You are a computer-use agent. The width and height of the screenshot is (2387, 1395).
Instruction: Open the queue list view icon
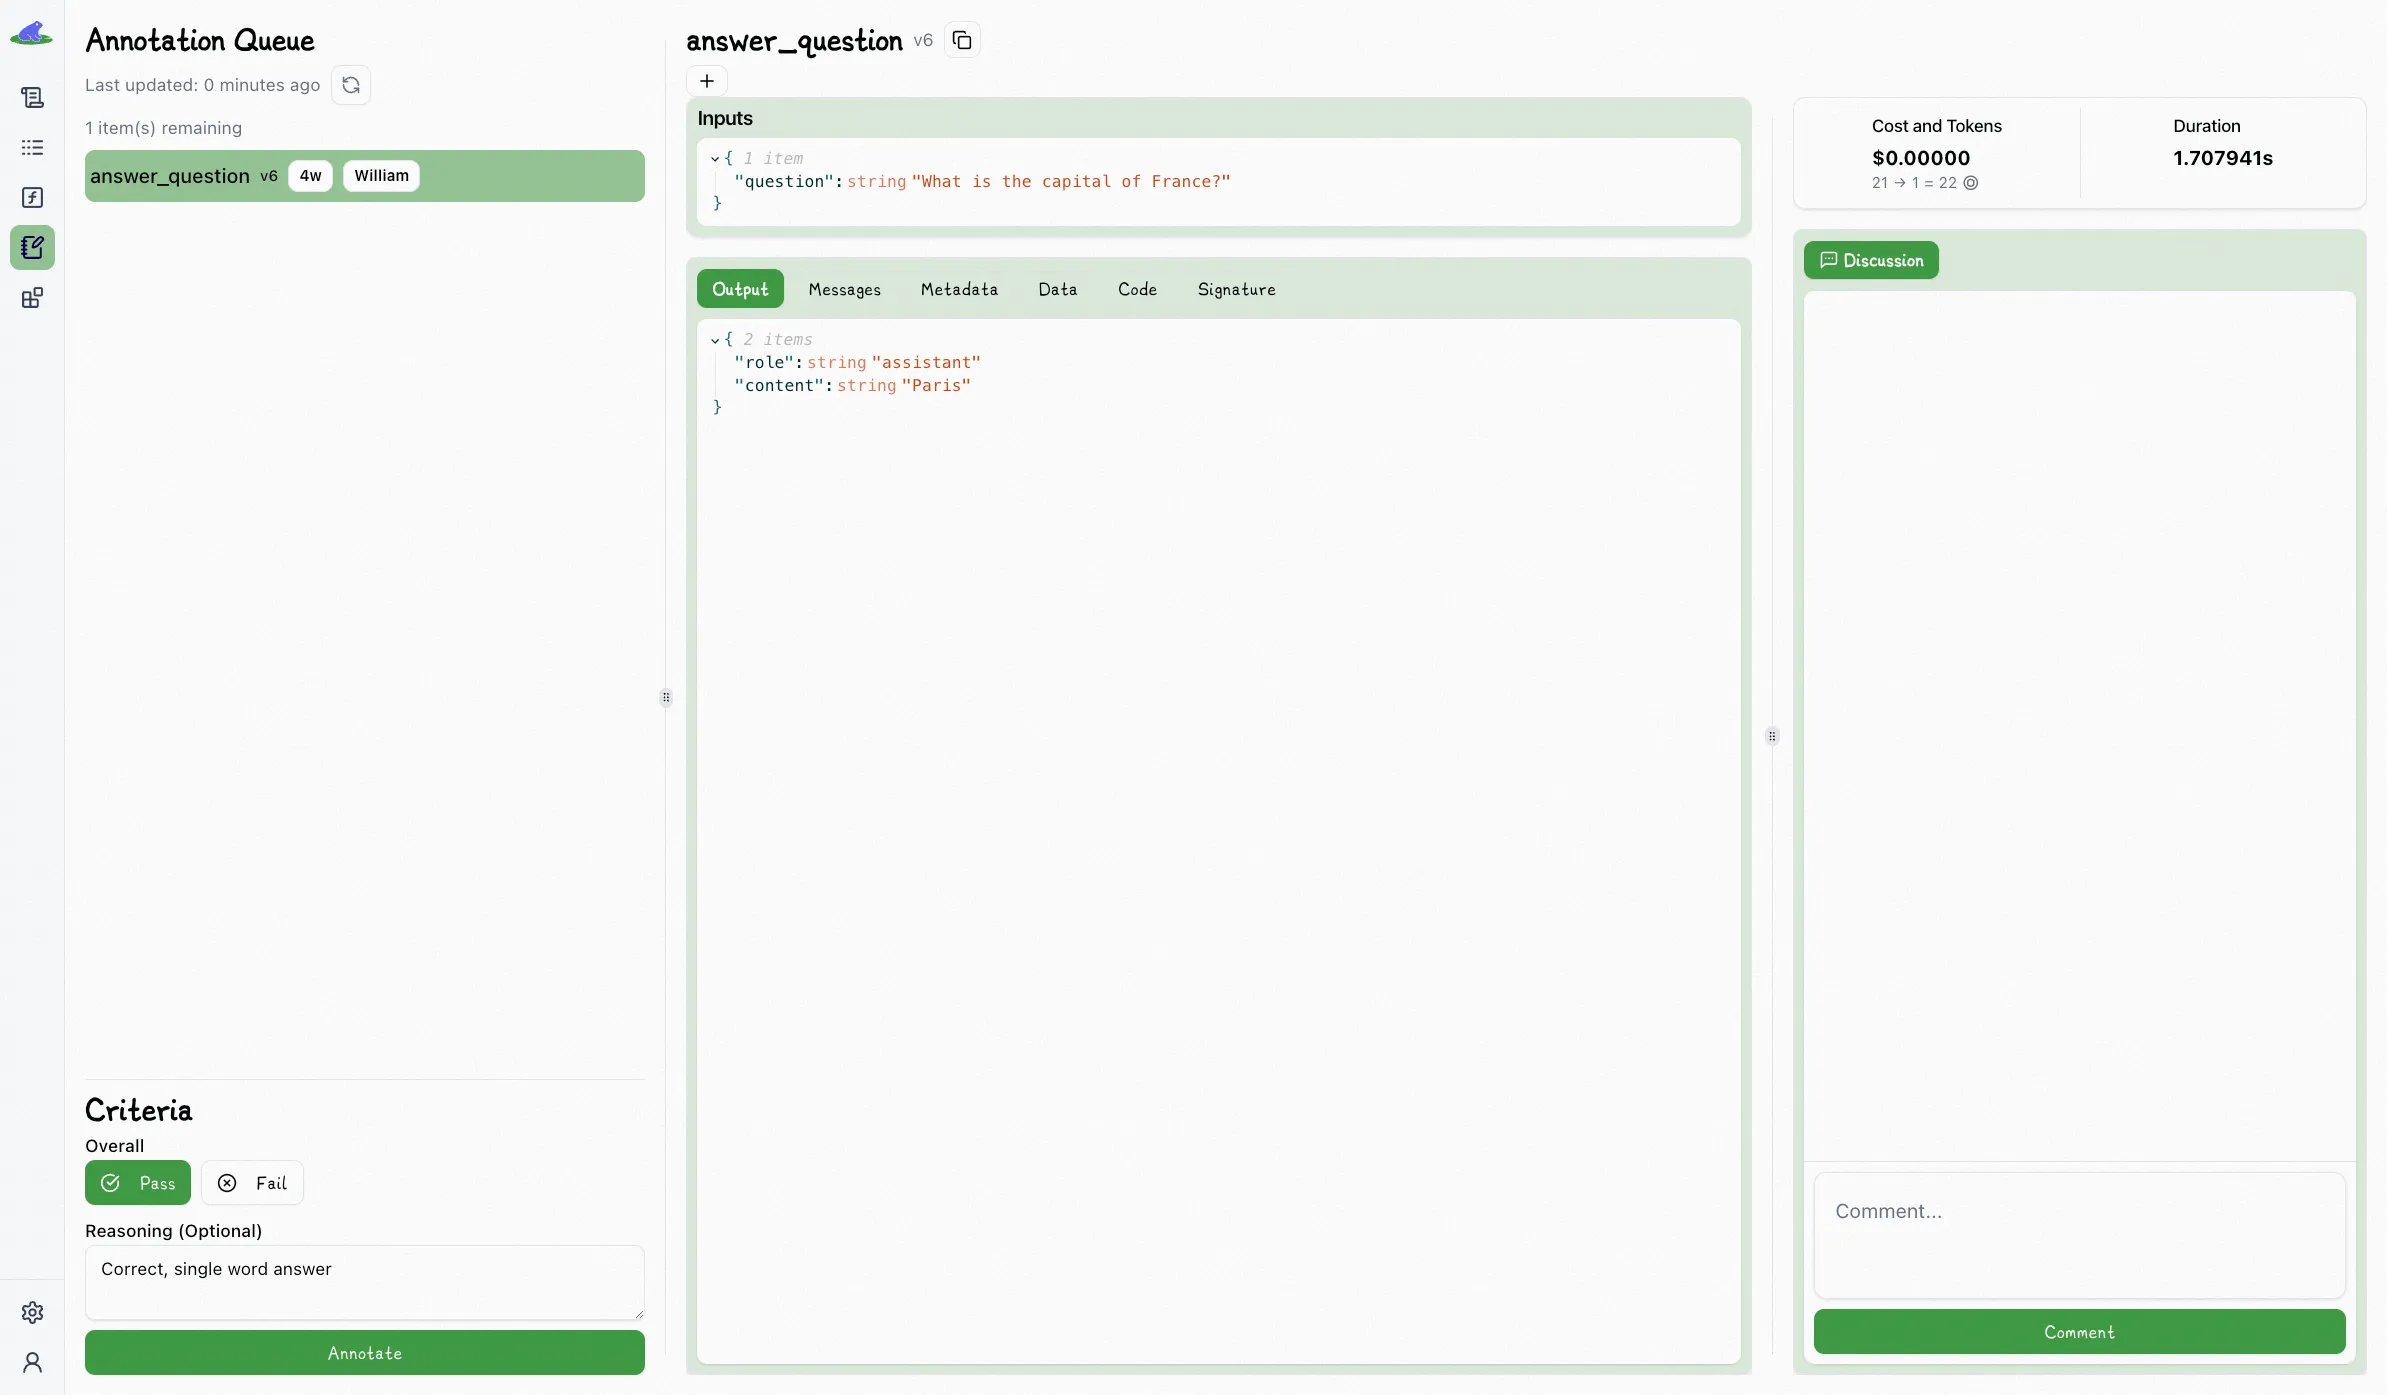[x=33, y=147]
